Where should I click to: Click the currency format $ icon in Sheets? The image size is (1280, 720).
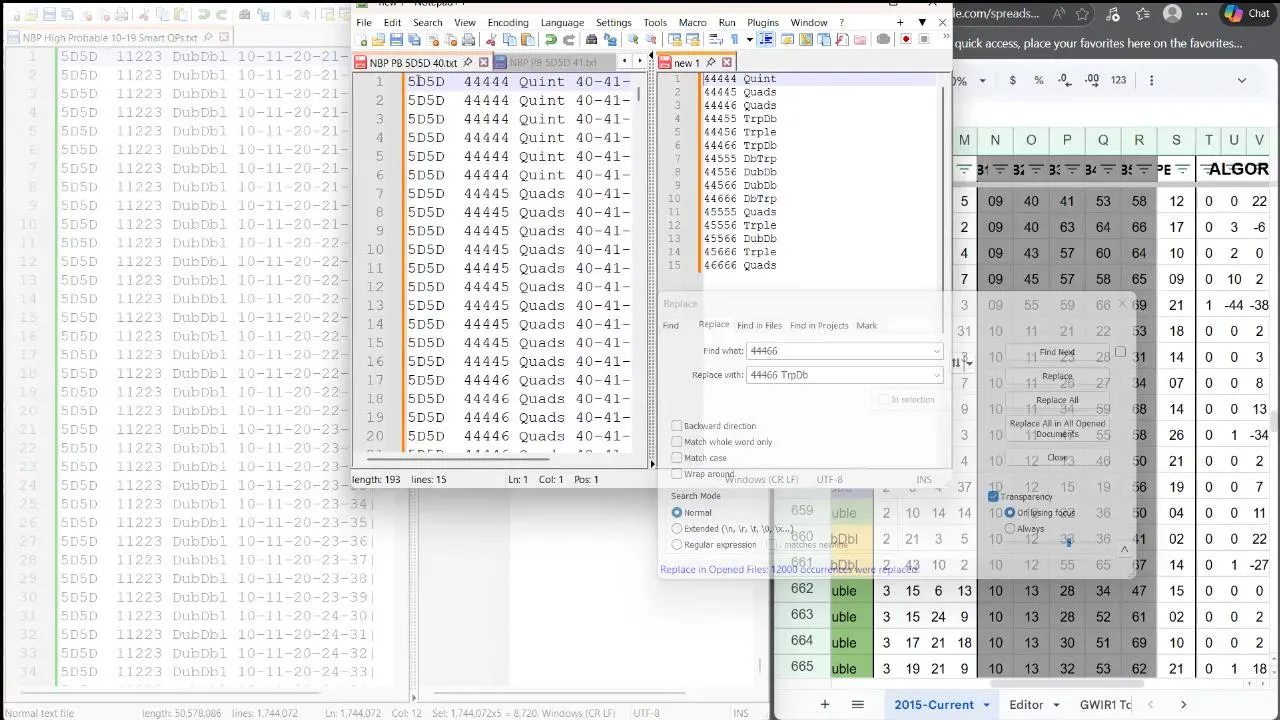pos(1012,80)
